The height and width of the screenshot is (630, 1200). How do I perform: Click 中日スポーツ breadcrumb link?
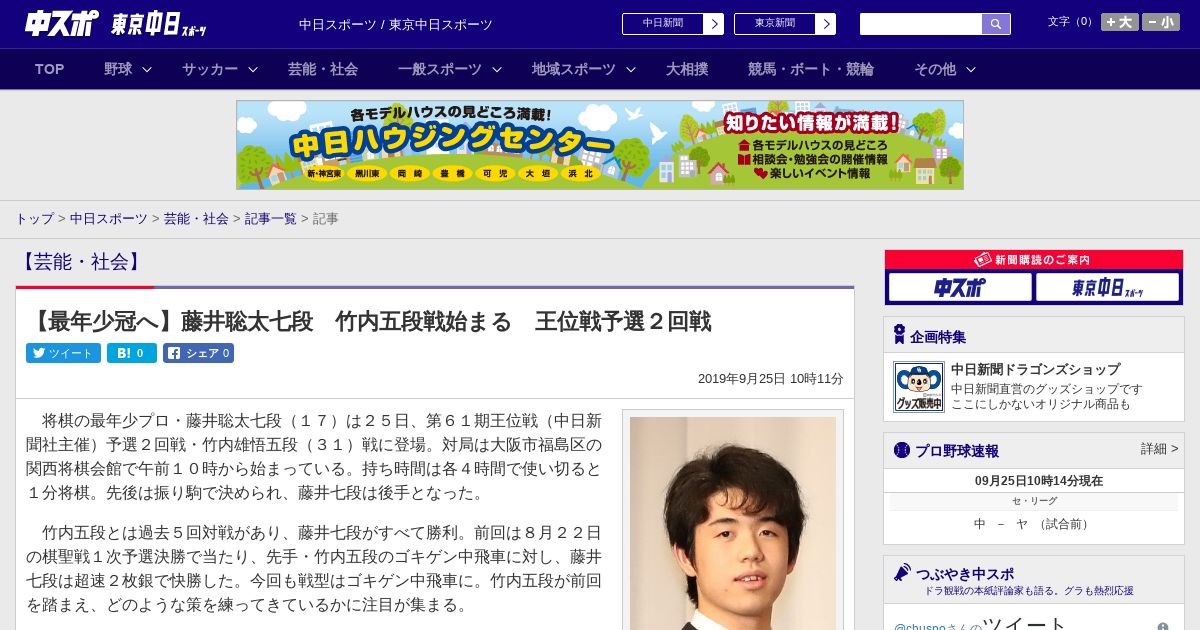pos(109,218)
